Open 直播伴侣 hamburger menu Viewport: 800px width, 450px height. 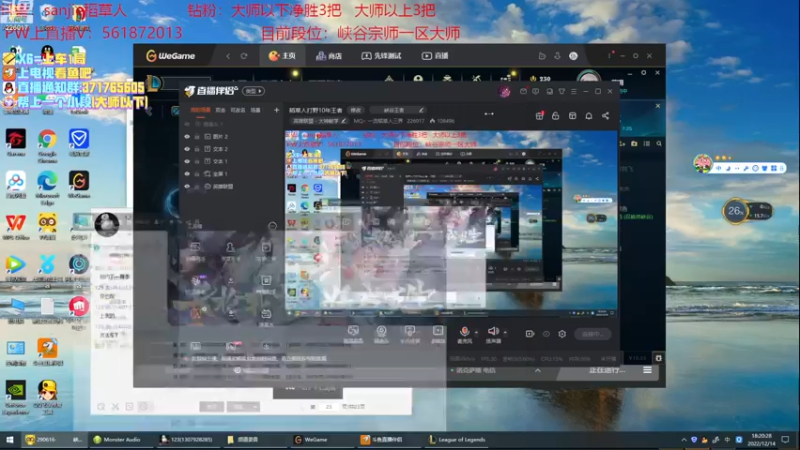click(574, 91)
